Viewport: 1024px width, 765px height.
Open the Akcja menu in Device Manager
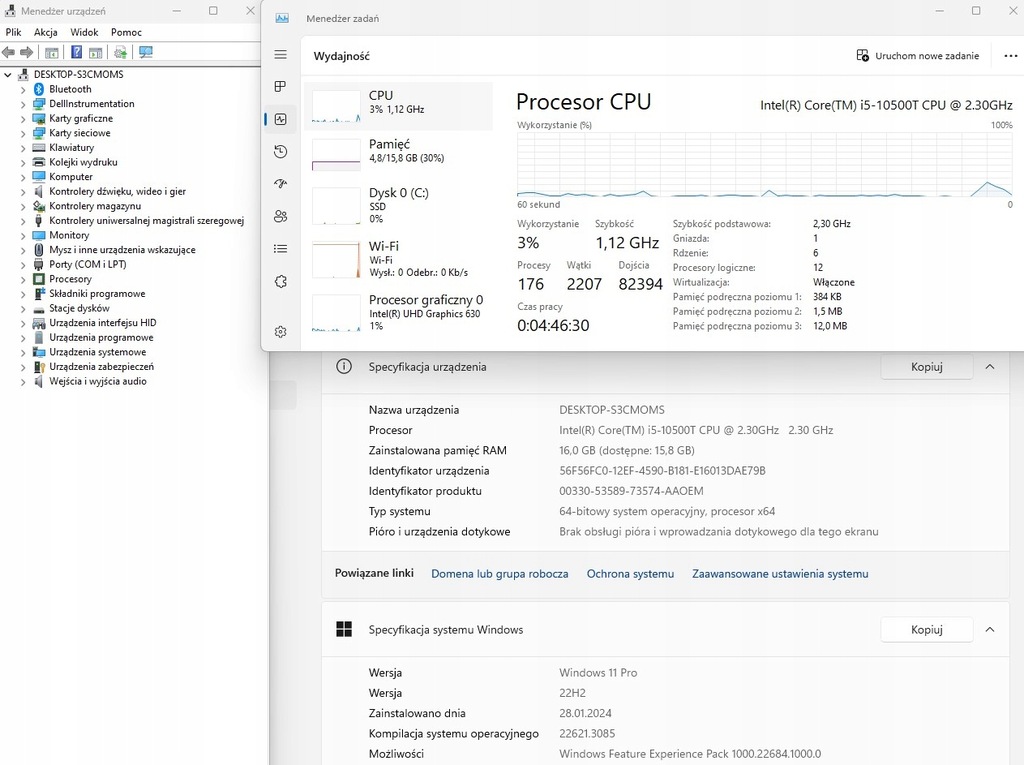point(46,32)
